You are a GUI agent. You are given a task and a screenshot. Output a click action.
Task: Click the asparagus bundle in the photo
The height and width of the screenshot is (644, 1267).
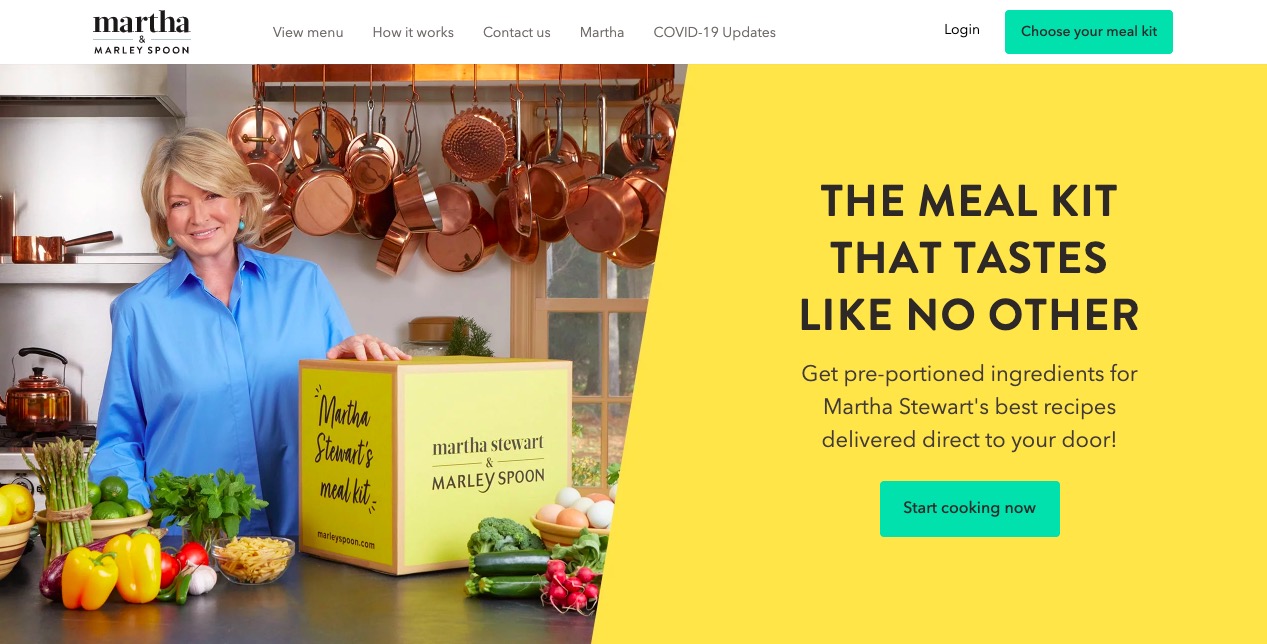62,496
